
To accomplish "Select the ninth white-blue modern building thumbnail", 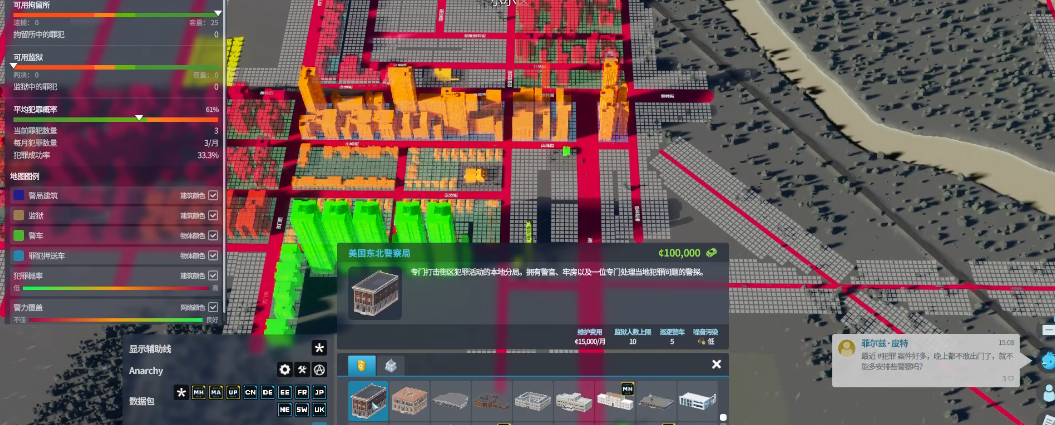I will click(697, 401).
